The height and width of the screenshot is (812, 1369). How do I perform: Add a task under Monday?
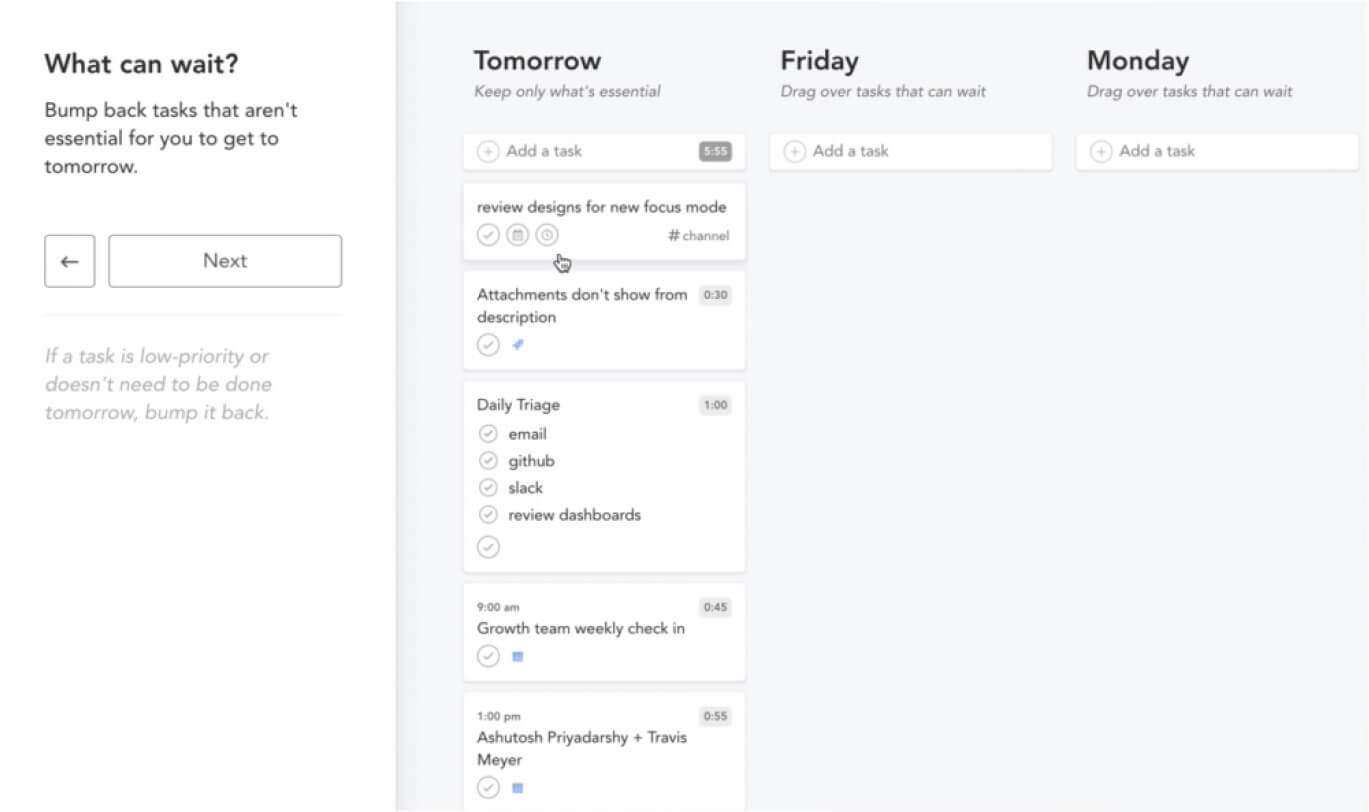pyautogui.click(x=1217, y=152)
